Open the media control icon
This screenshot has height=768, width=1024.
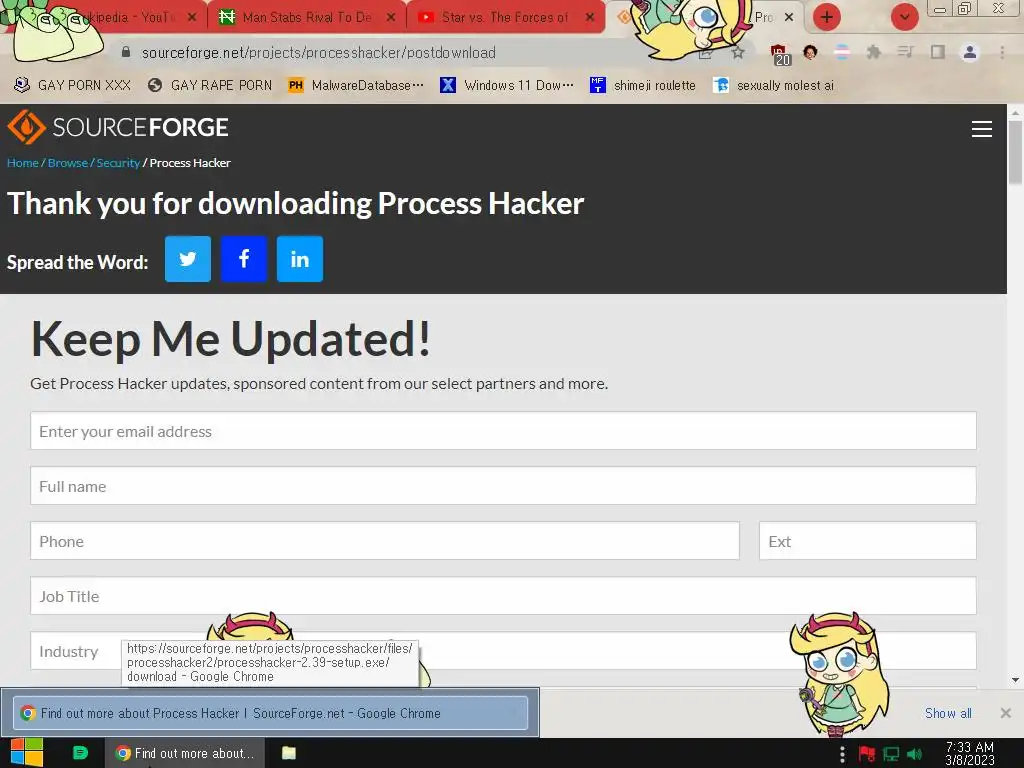[x=905, y=52]
